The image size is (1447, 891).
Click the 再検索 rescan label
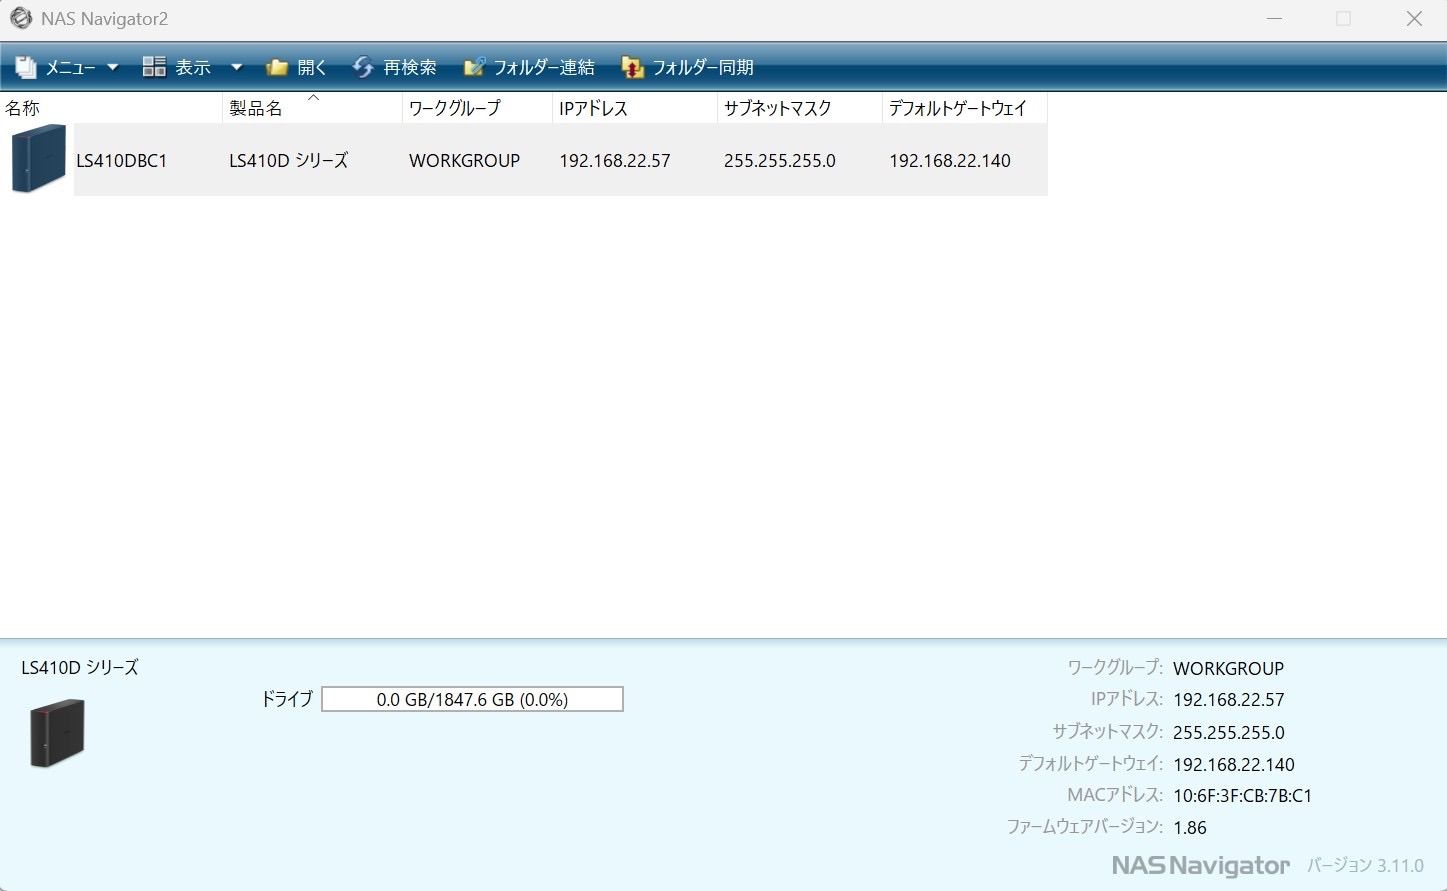410,67
